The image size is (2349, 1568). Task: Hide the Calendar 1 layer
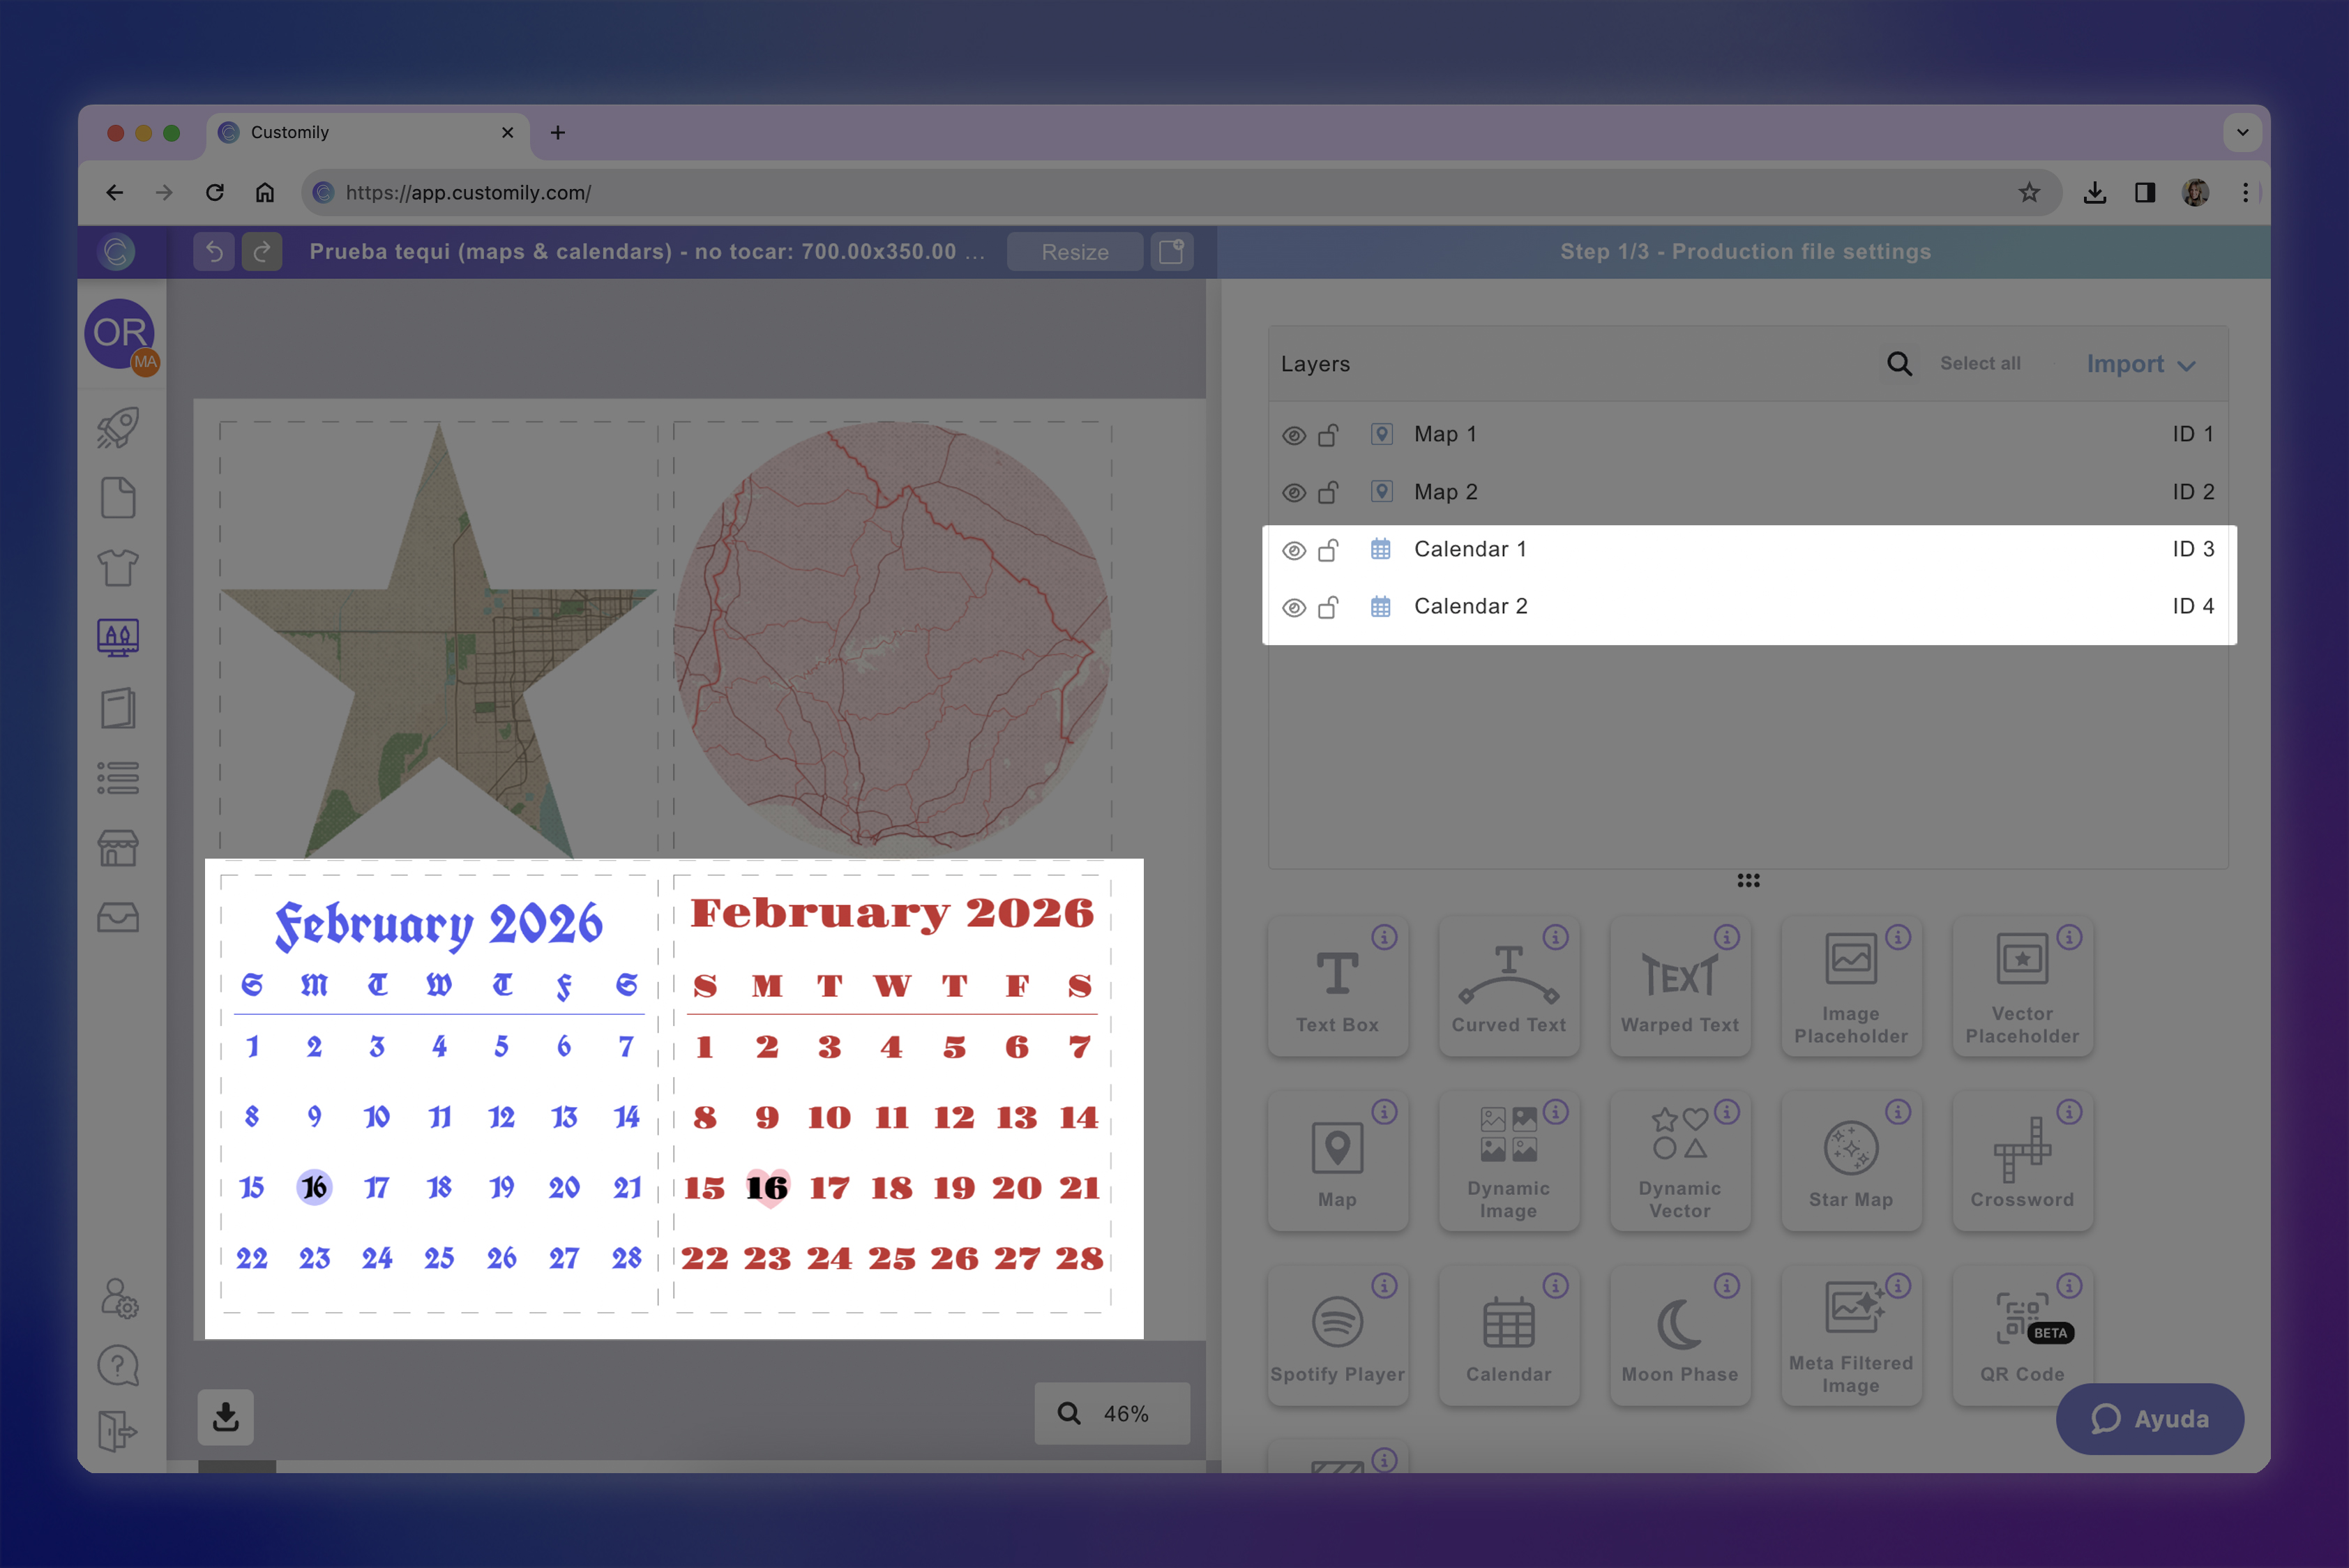(x=1293, y=549)
